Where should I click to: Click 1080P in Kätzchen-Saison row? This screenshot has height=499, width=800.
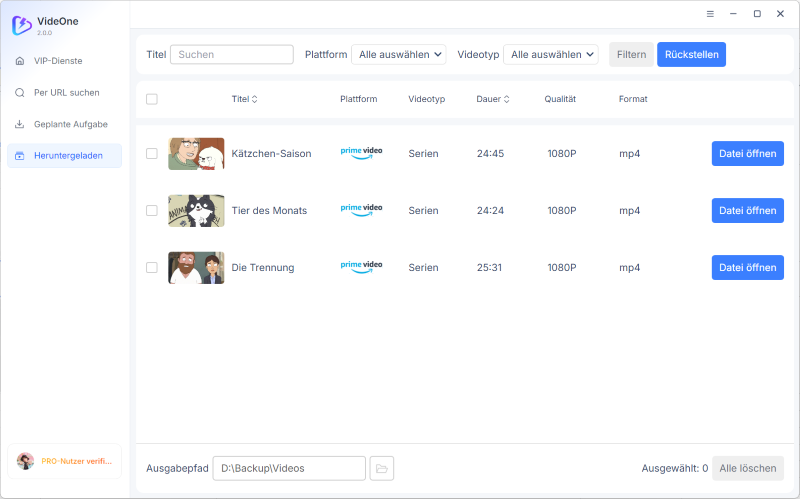tap(562, 154)
